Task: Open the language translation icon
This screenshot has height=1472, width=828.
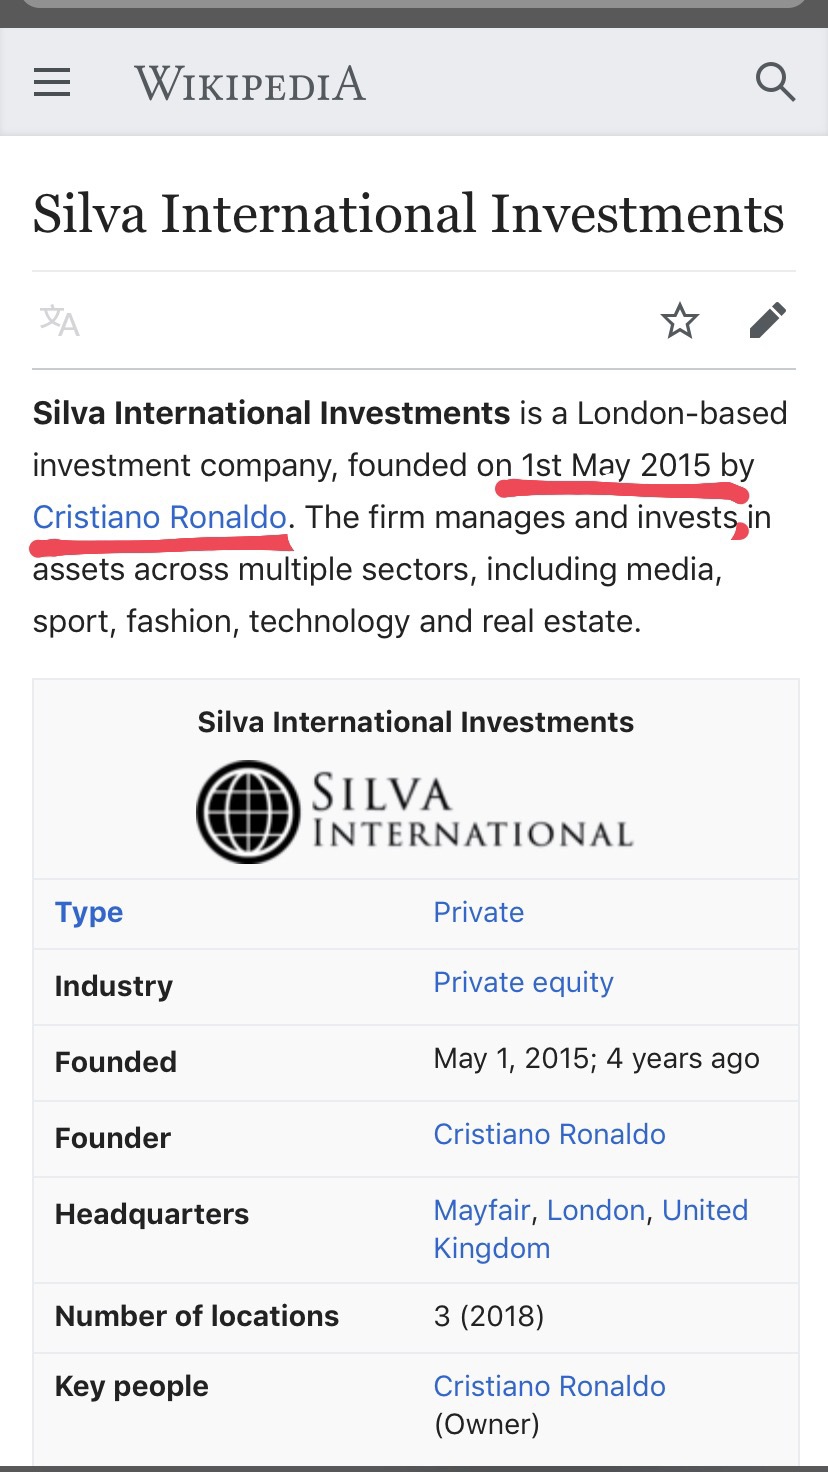Action: (x=59, y=321)
